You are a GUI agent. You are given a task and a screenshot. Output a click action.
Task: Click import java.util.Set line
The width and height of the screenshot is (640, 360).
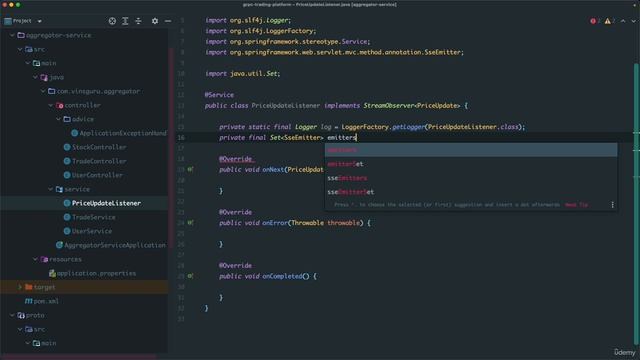[x=243, y=73]
